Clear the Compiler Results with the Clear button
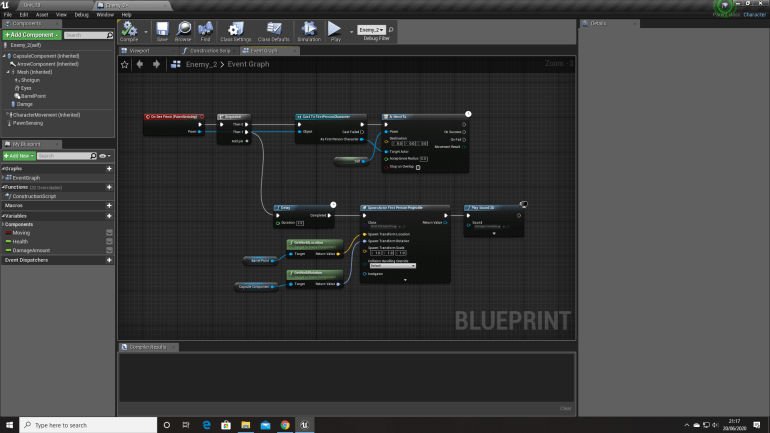 pyautogui.click(x=565, y=408)
